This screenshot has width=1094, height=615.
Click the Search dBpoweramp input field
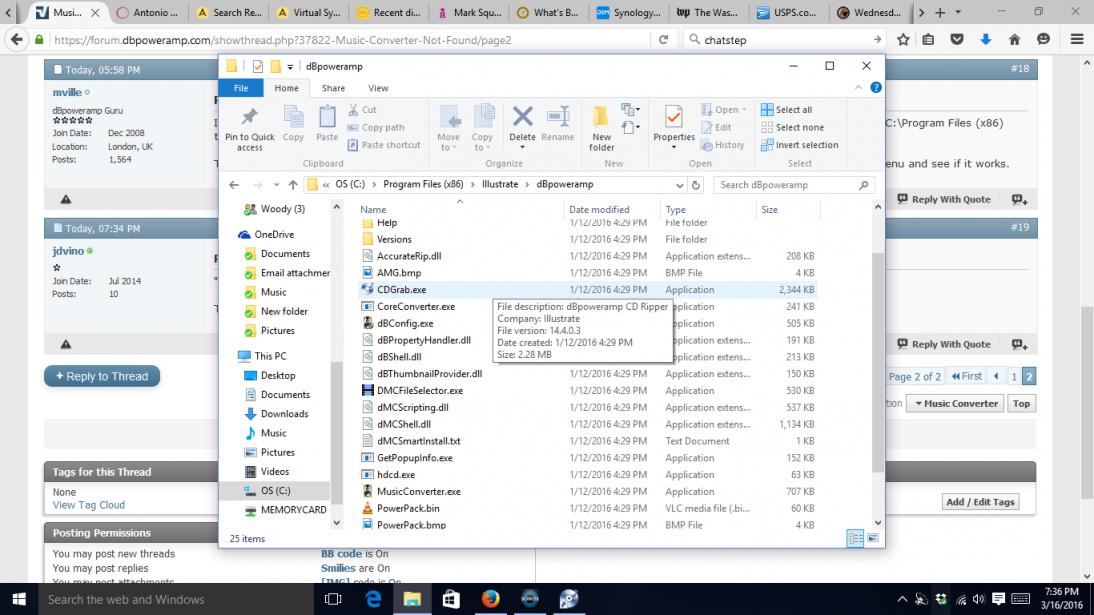(x=785, y=185)
